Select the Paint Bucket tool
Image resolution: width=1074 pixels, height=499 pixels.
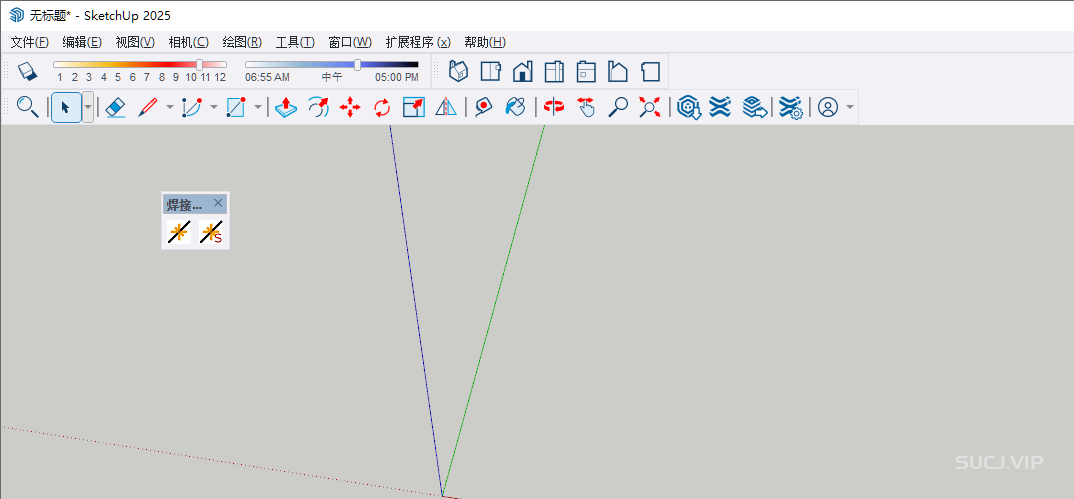point(515,107)
